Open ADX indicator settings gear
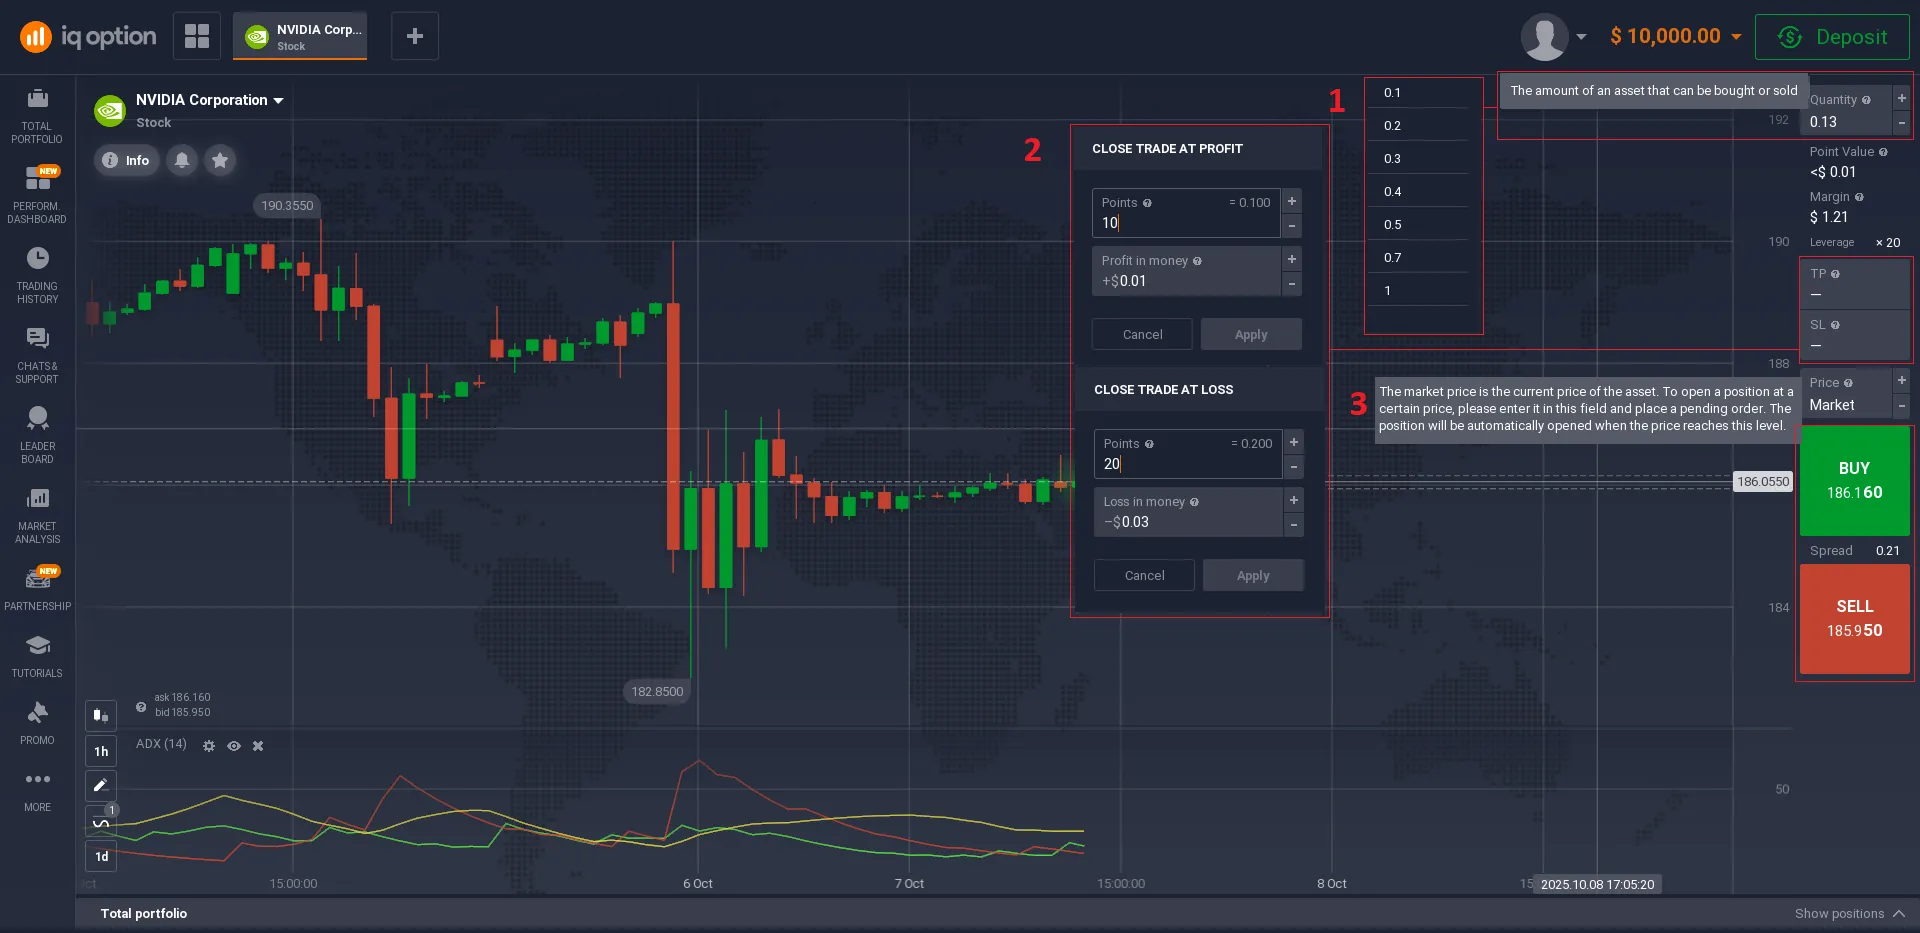 [x=209, y=746]
